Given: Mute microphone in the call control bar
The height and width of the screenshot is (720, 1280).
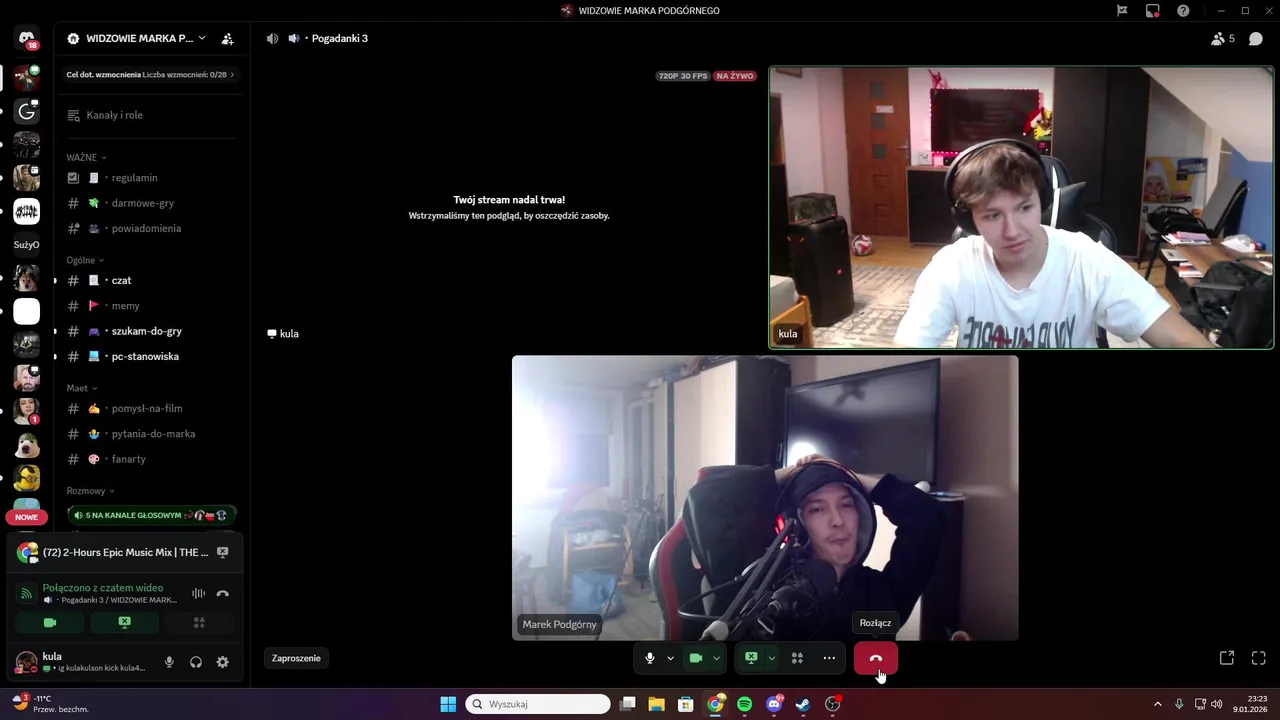Looking at the screenshot, I should 650,658.
